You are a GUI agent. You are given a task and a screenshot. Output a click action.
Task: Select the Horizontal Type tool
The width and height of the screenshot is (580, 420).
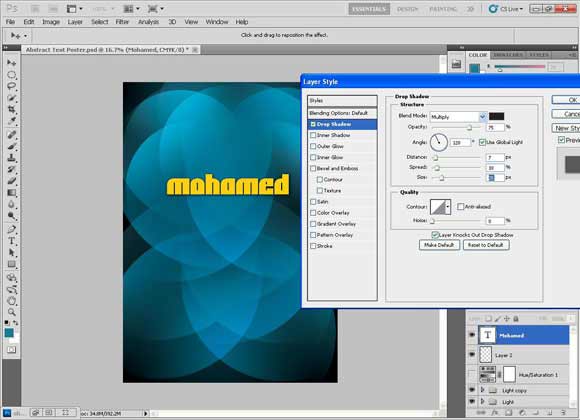(x=11, y=241)
